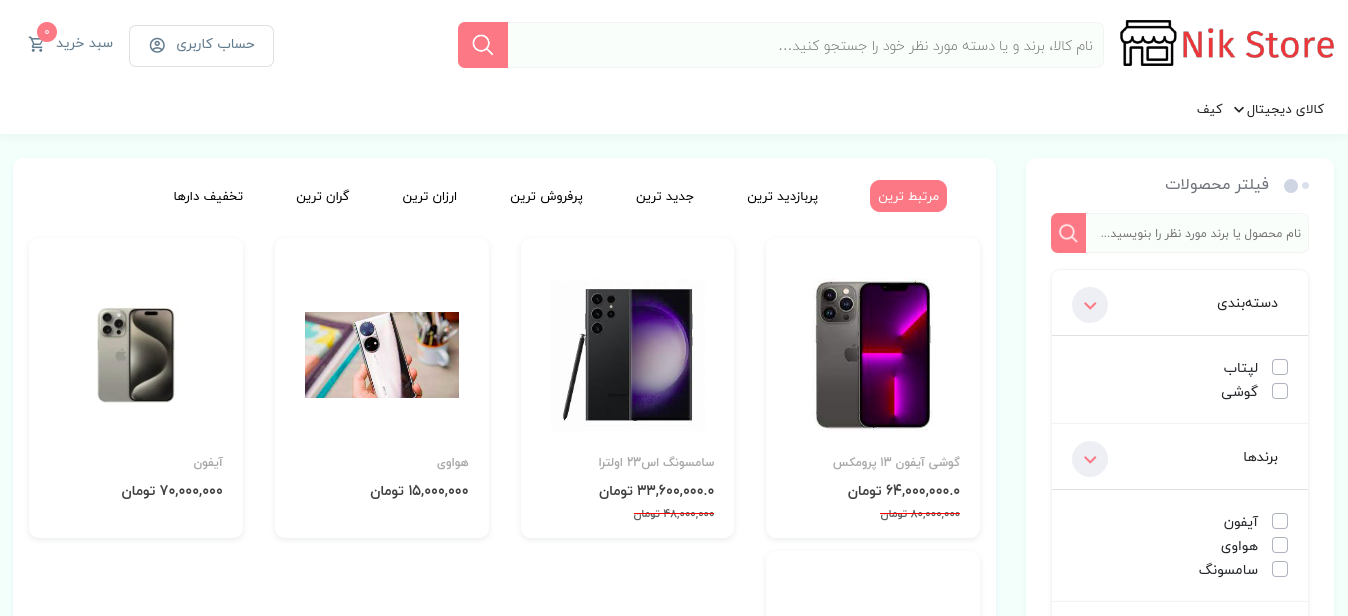Collapse the دسته‌بندی section with chevron

(1090, 304)
